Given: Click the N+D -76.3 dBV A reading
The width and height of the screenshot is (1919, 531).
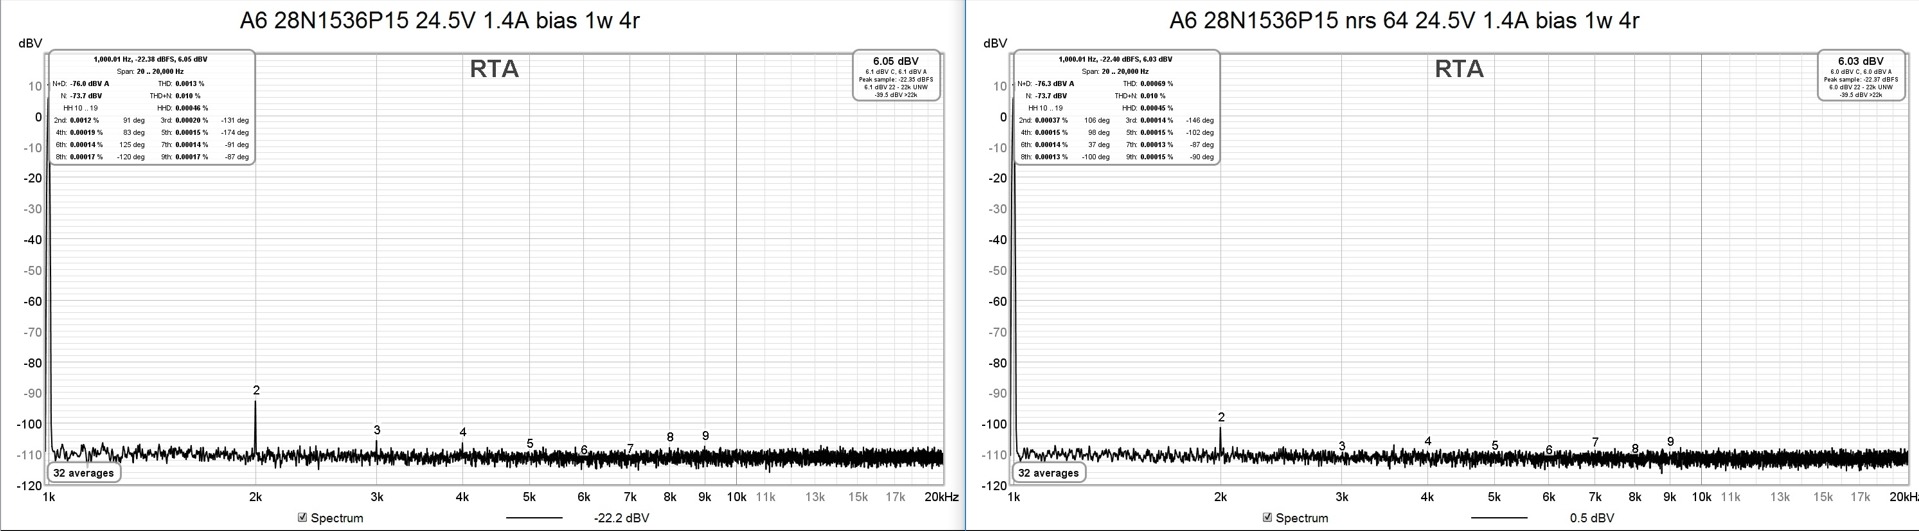Looking at the screenshot, I should (x=1055, y=84).
